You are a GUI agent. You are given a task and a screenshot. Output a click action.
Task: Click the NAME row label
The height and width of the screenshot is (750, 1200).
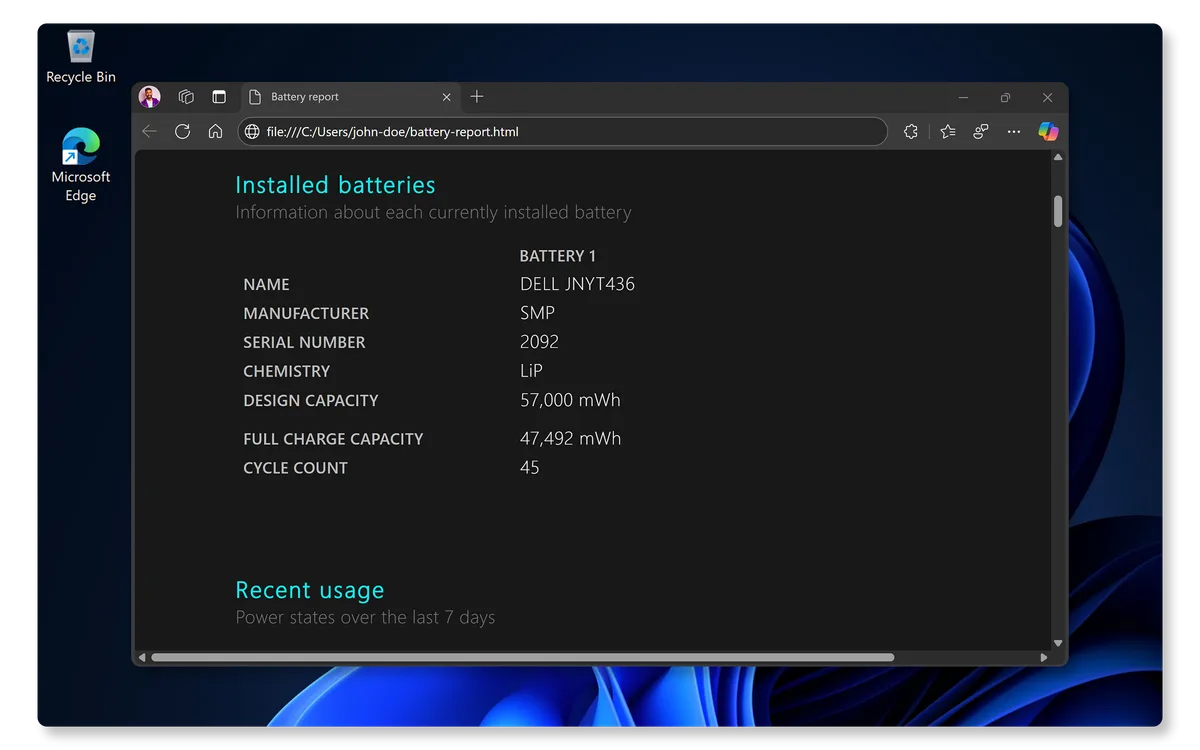click(266, 285)
